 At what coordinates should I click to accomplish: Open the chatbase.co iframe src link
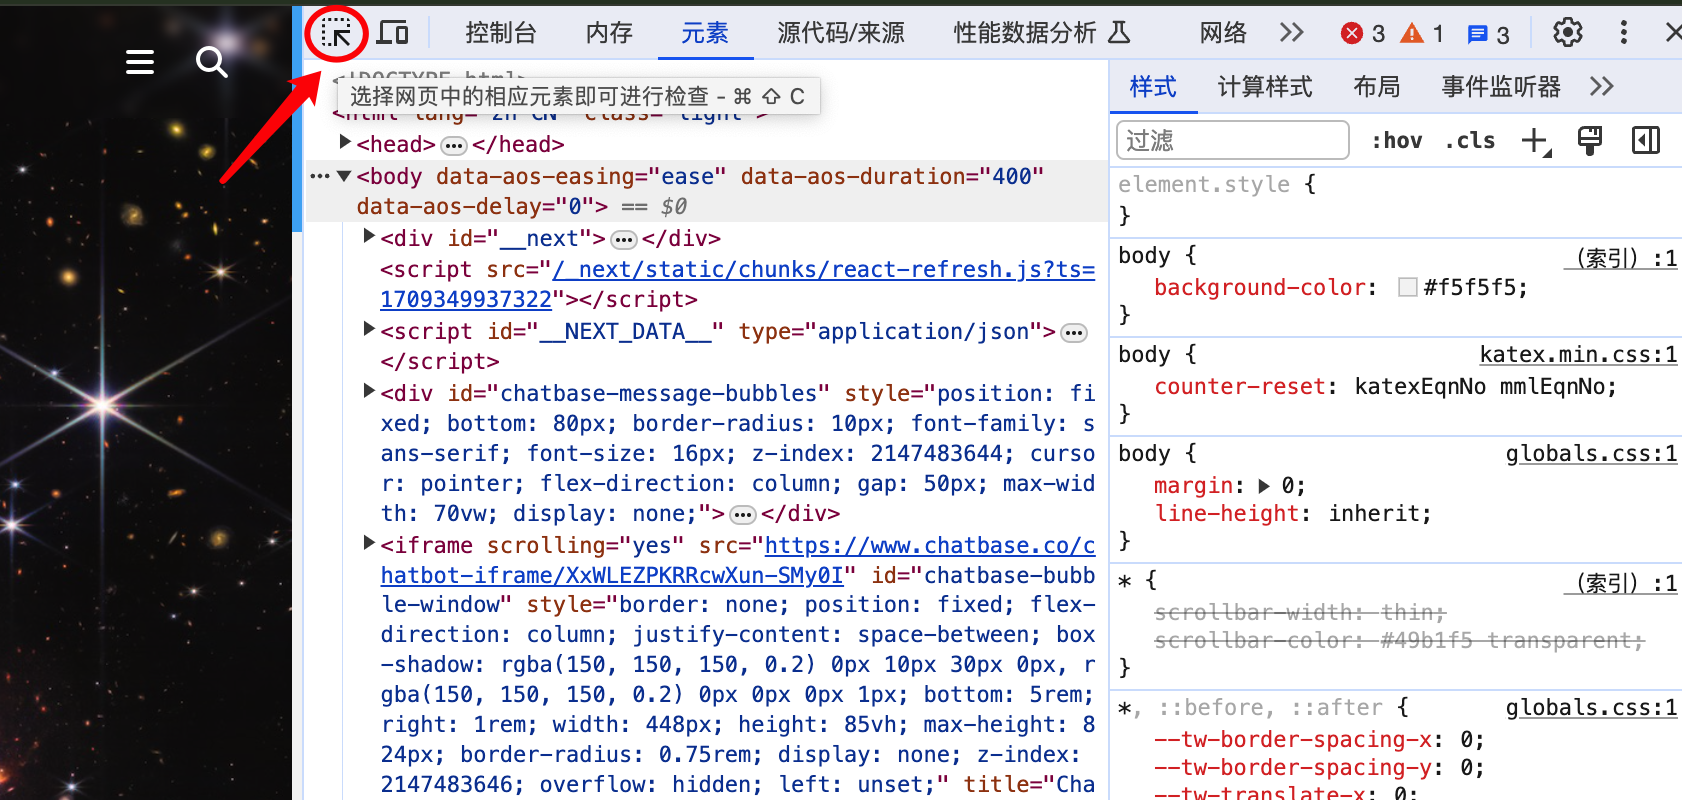coord(738,560)
